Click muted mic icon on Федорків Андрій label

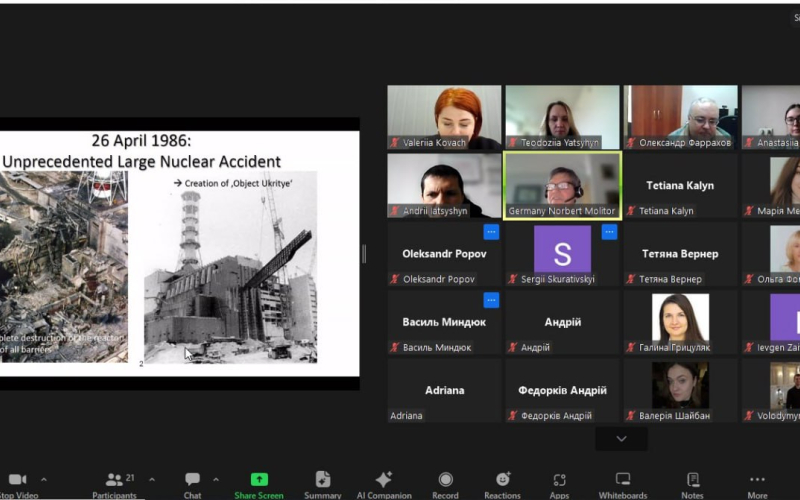tap(512, 416)
